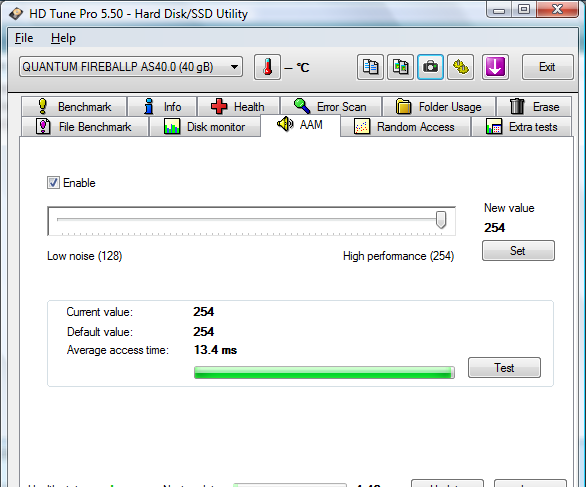
Task: Select the AAM tab
Action: tap(300, 124)
